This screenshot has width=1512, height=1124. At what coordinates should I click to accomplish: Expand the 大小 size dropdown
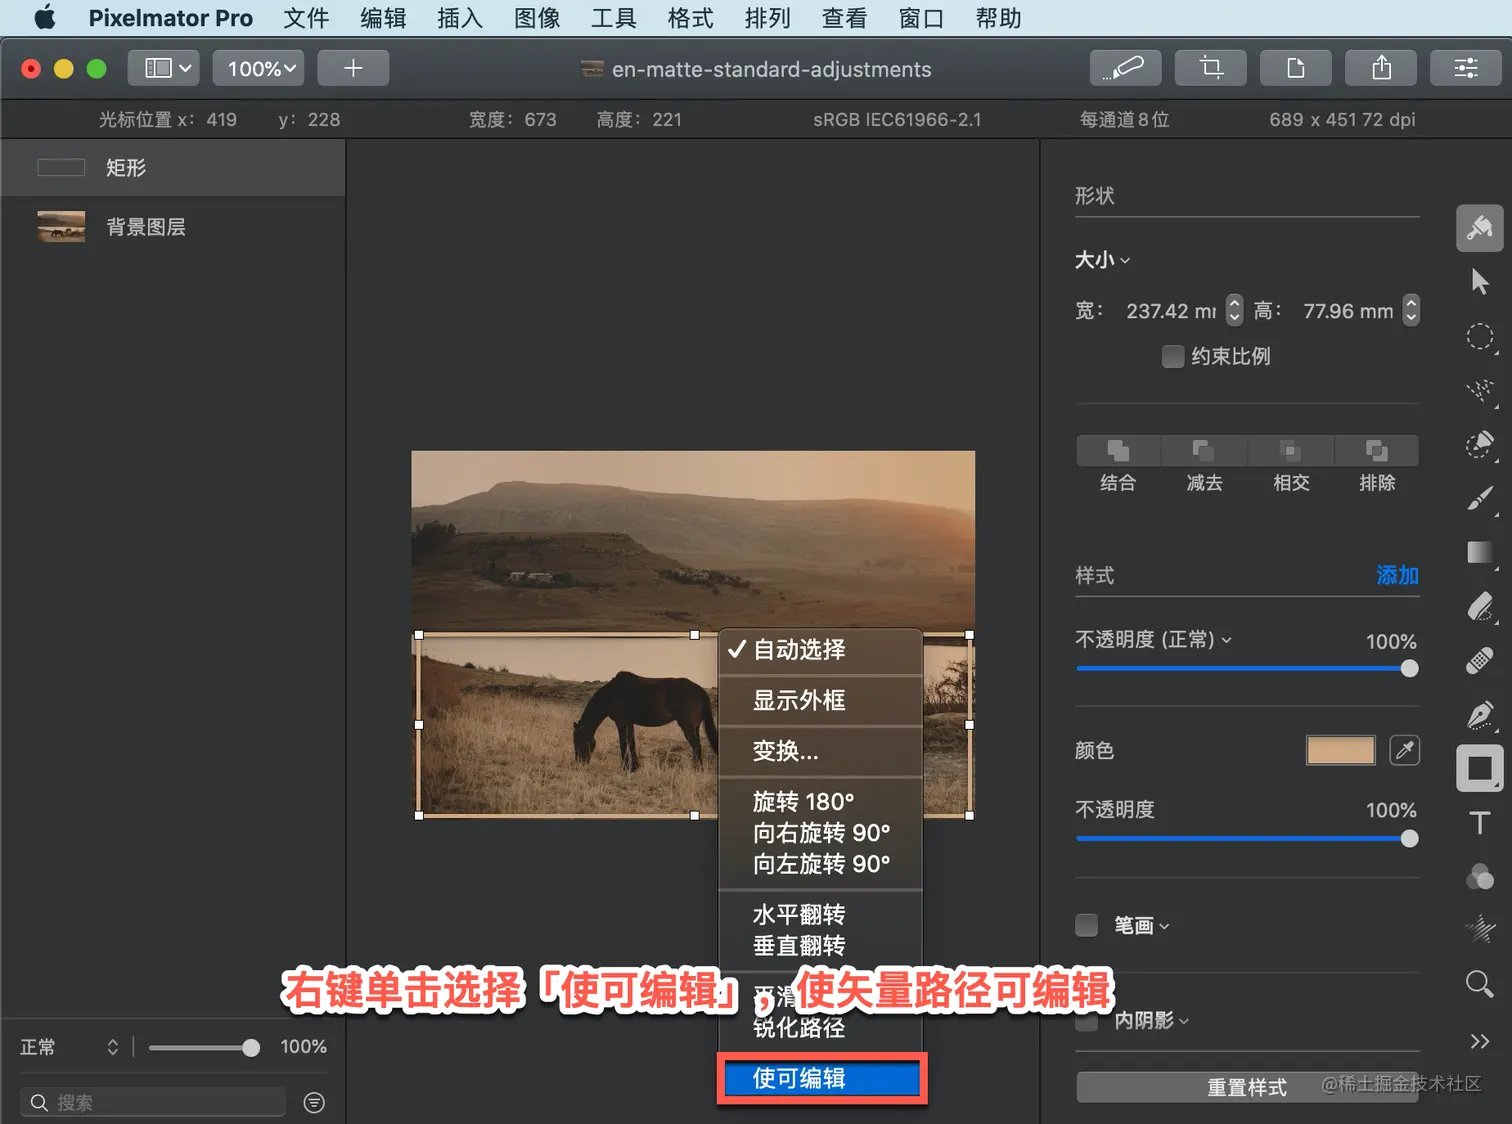click(x=1103, y=260)
